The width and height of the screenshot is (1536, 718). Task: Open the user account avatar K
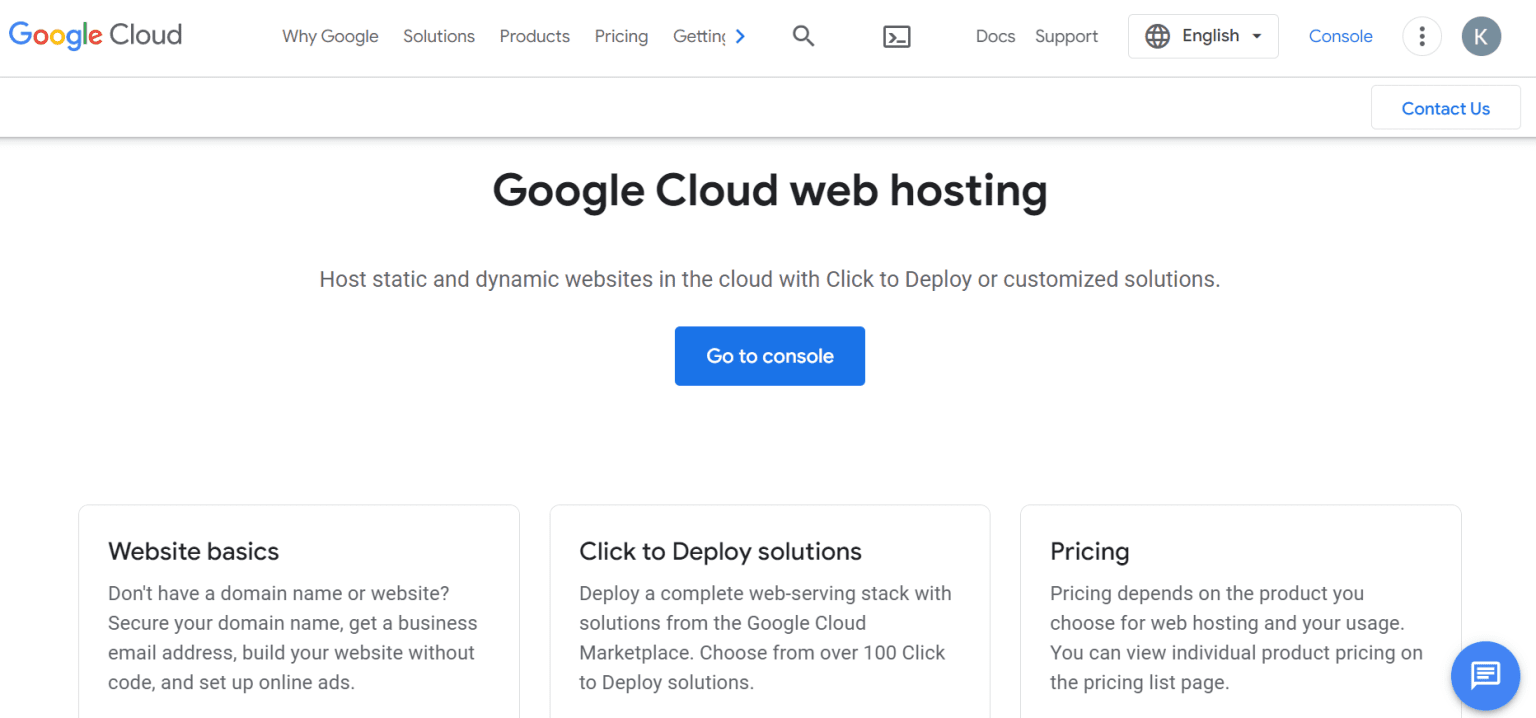pyautogui.click(x=1480, y=37)
